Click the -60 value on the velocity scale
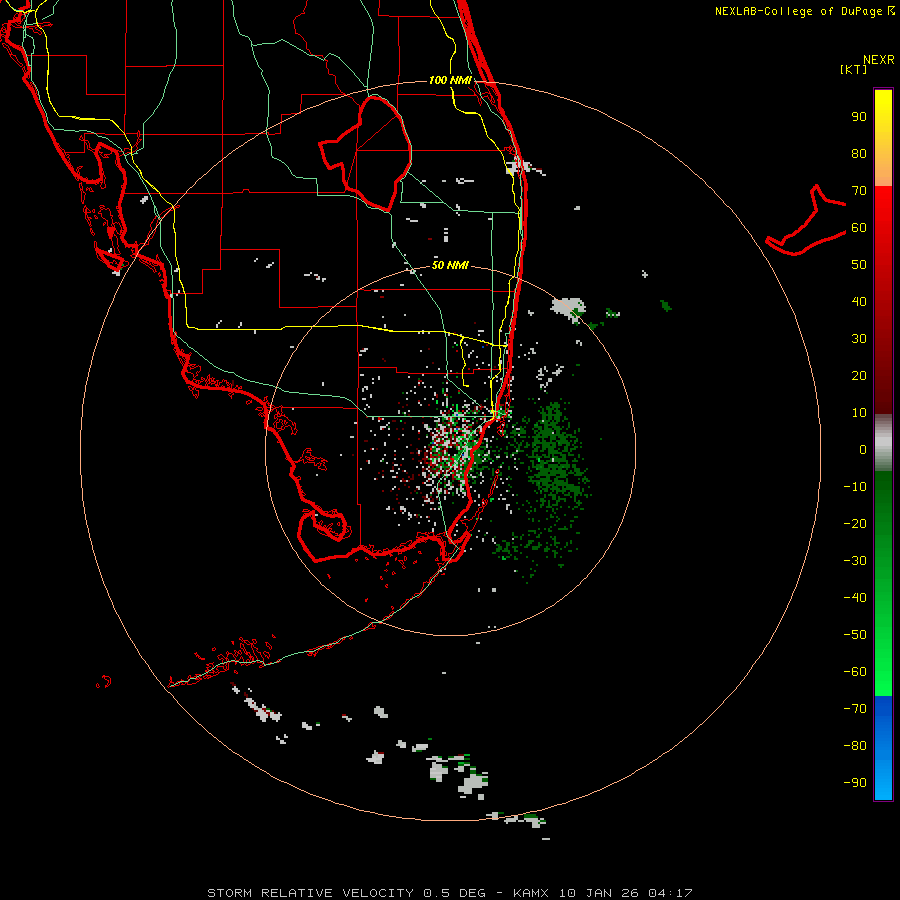The width and height of the screenshot is (900, 900). point(855,672)
